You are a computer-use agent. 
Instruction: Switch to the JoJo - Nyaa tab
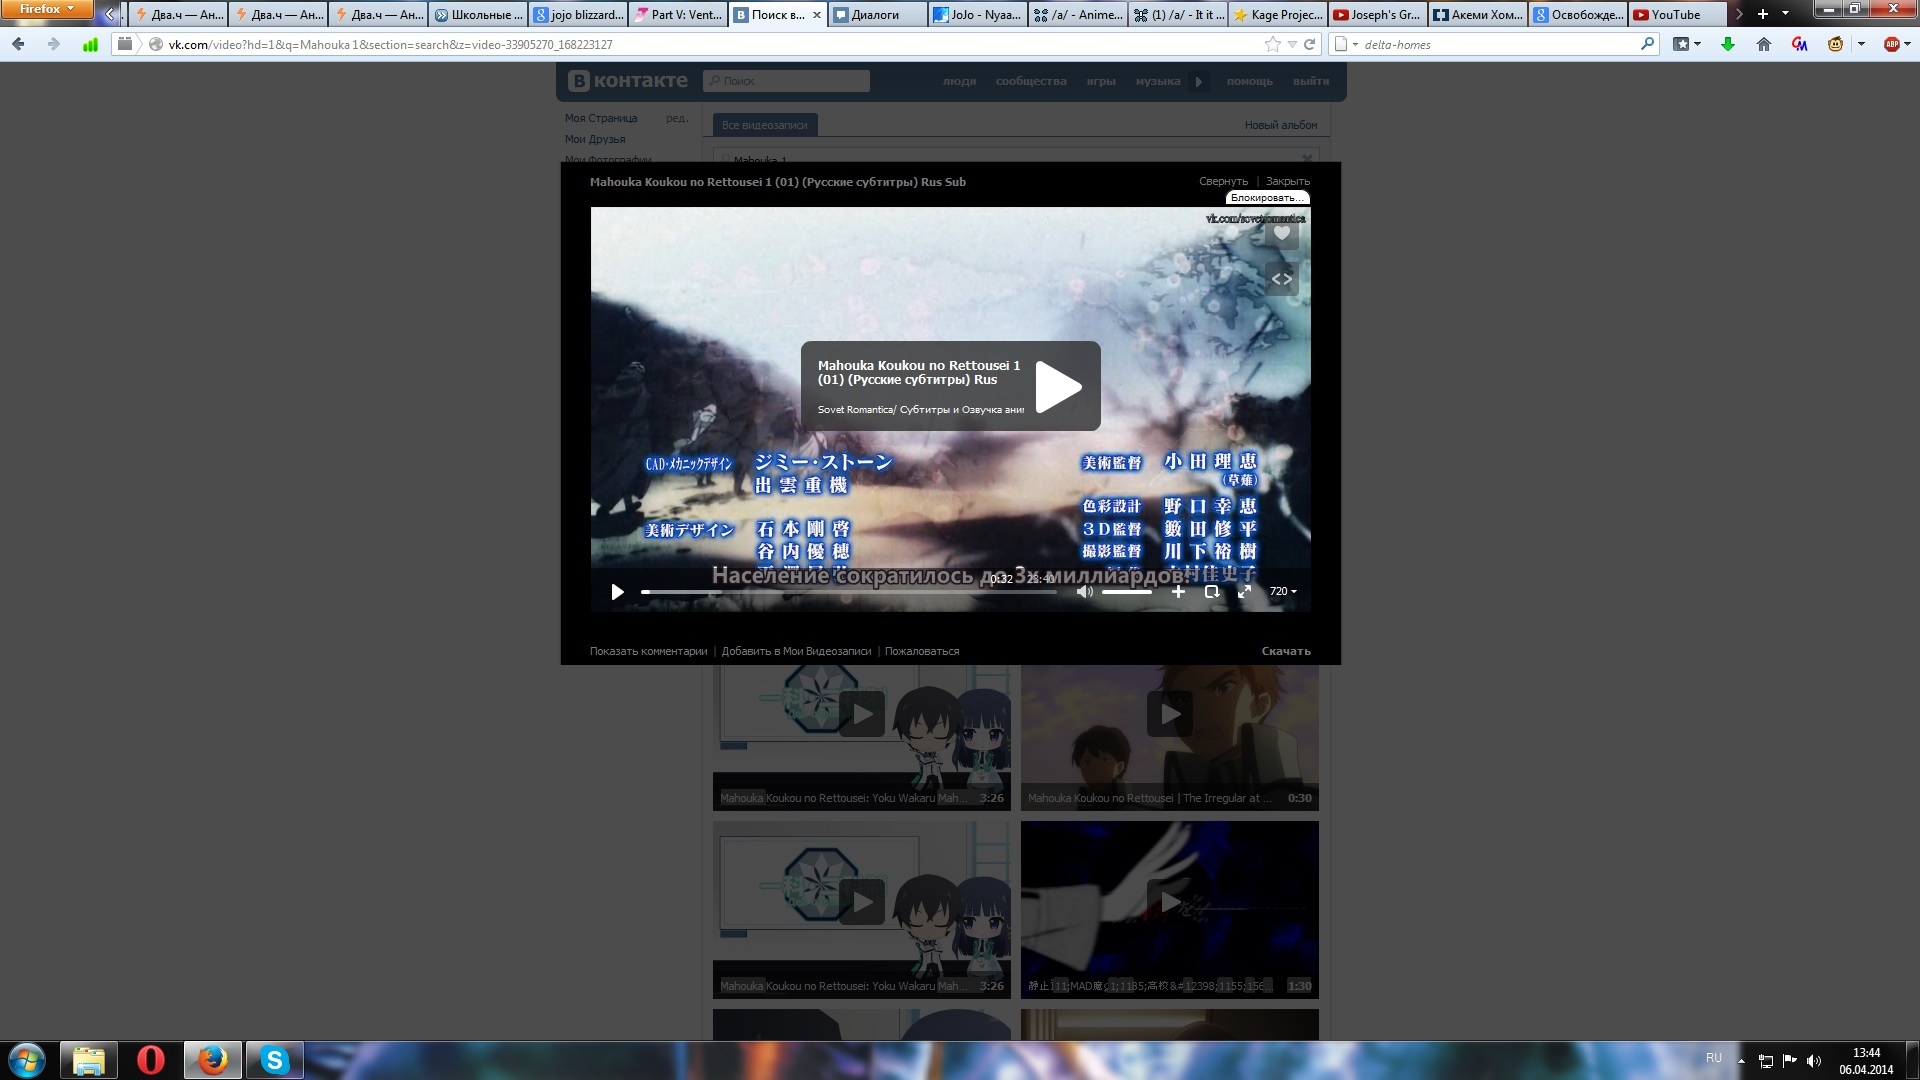click(978, 15)
